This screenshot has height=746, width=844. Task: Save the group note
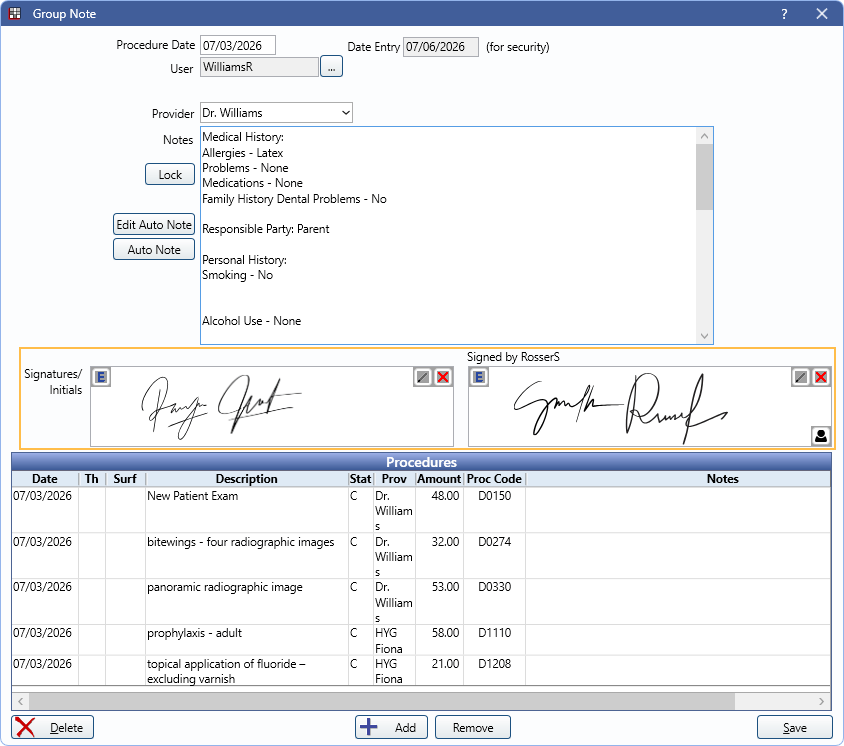coord(794,728)
